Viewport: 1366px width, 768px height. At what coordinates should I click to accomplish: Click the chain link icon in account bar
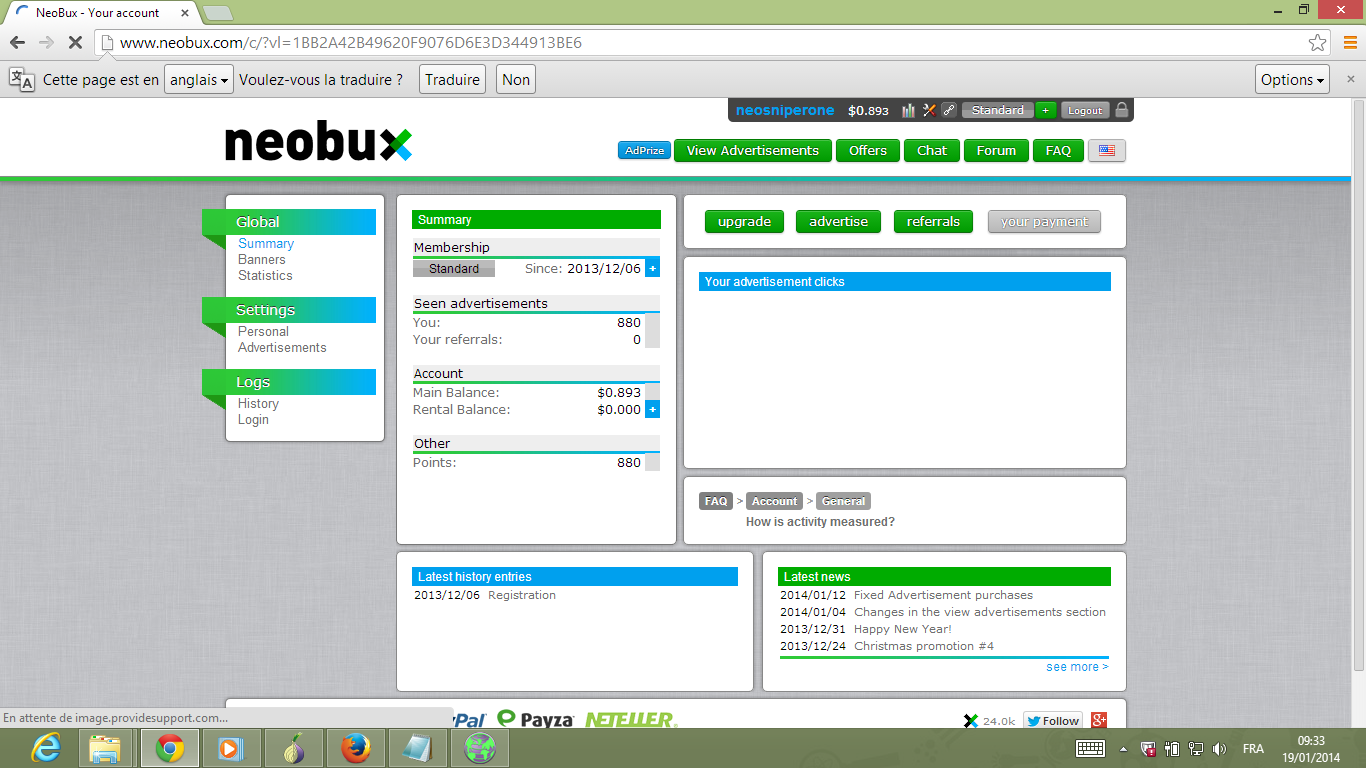click(x=949, y=111)
